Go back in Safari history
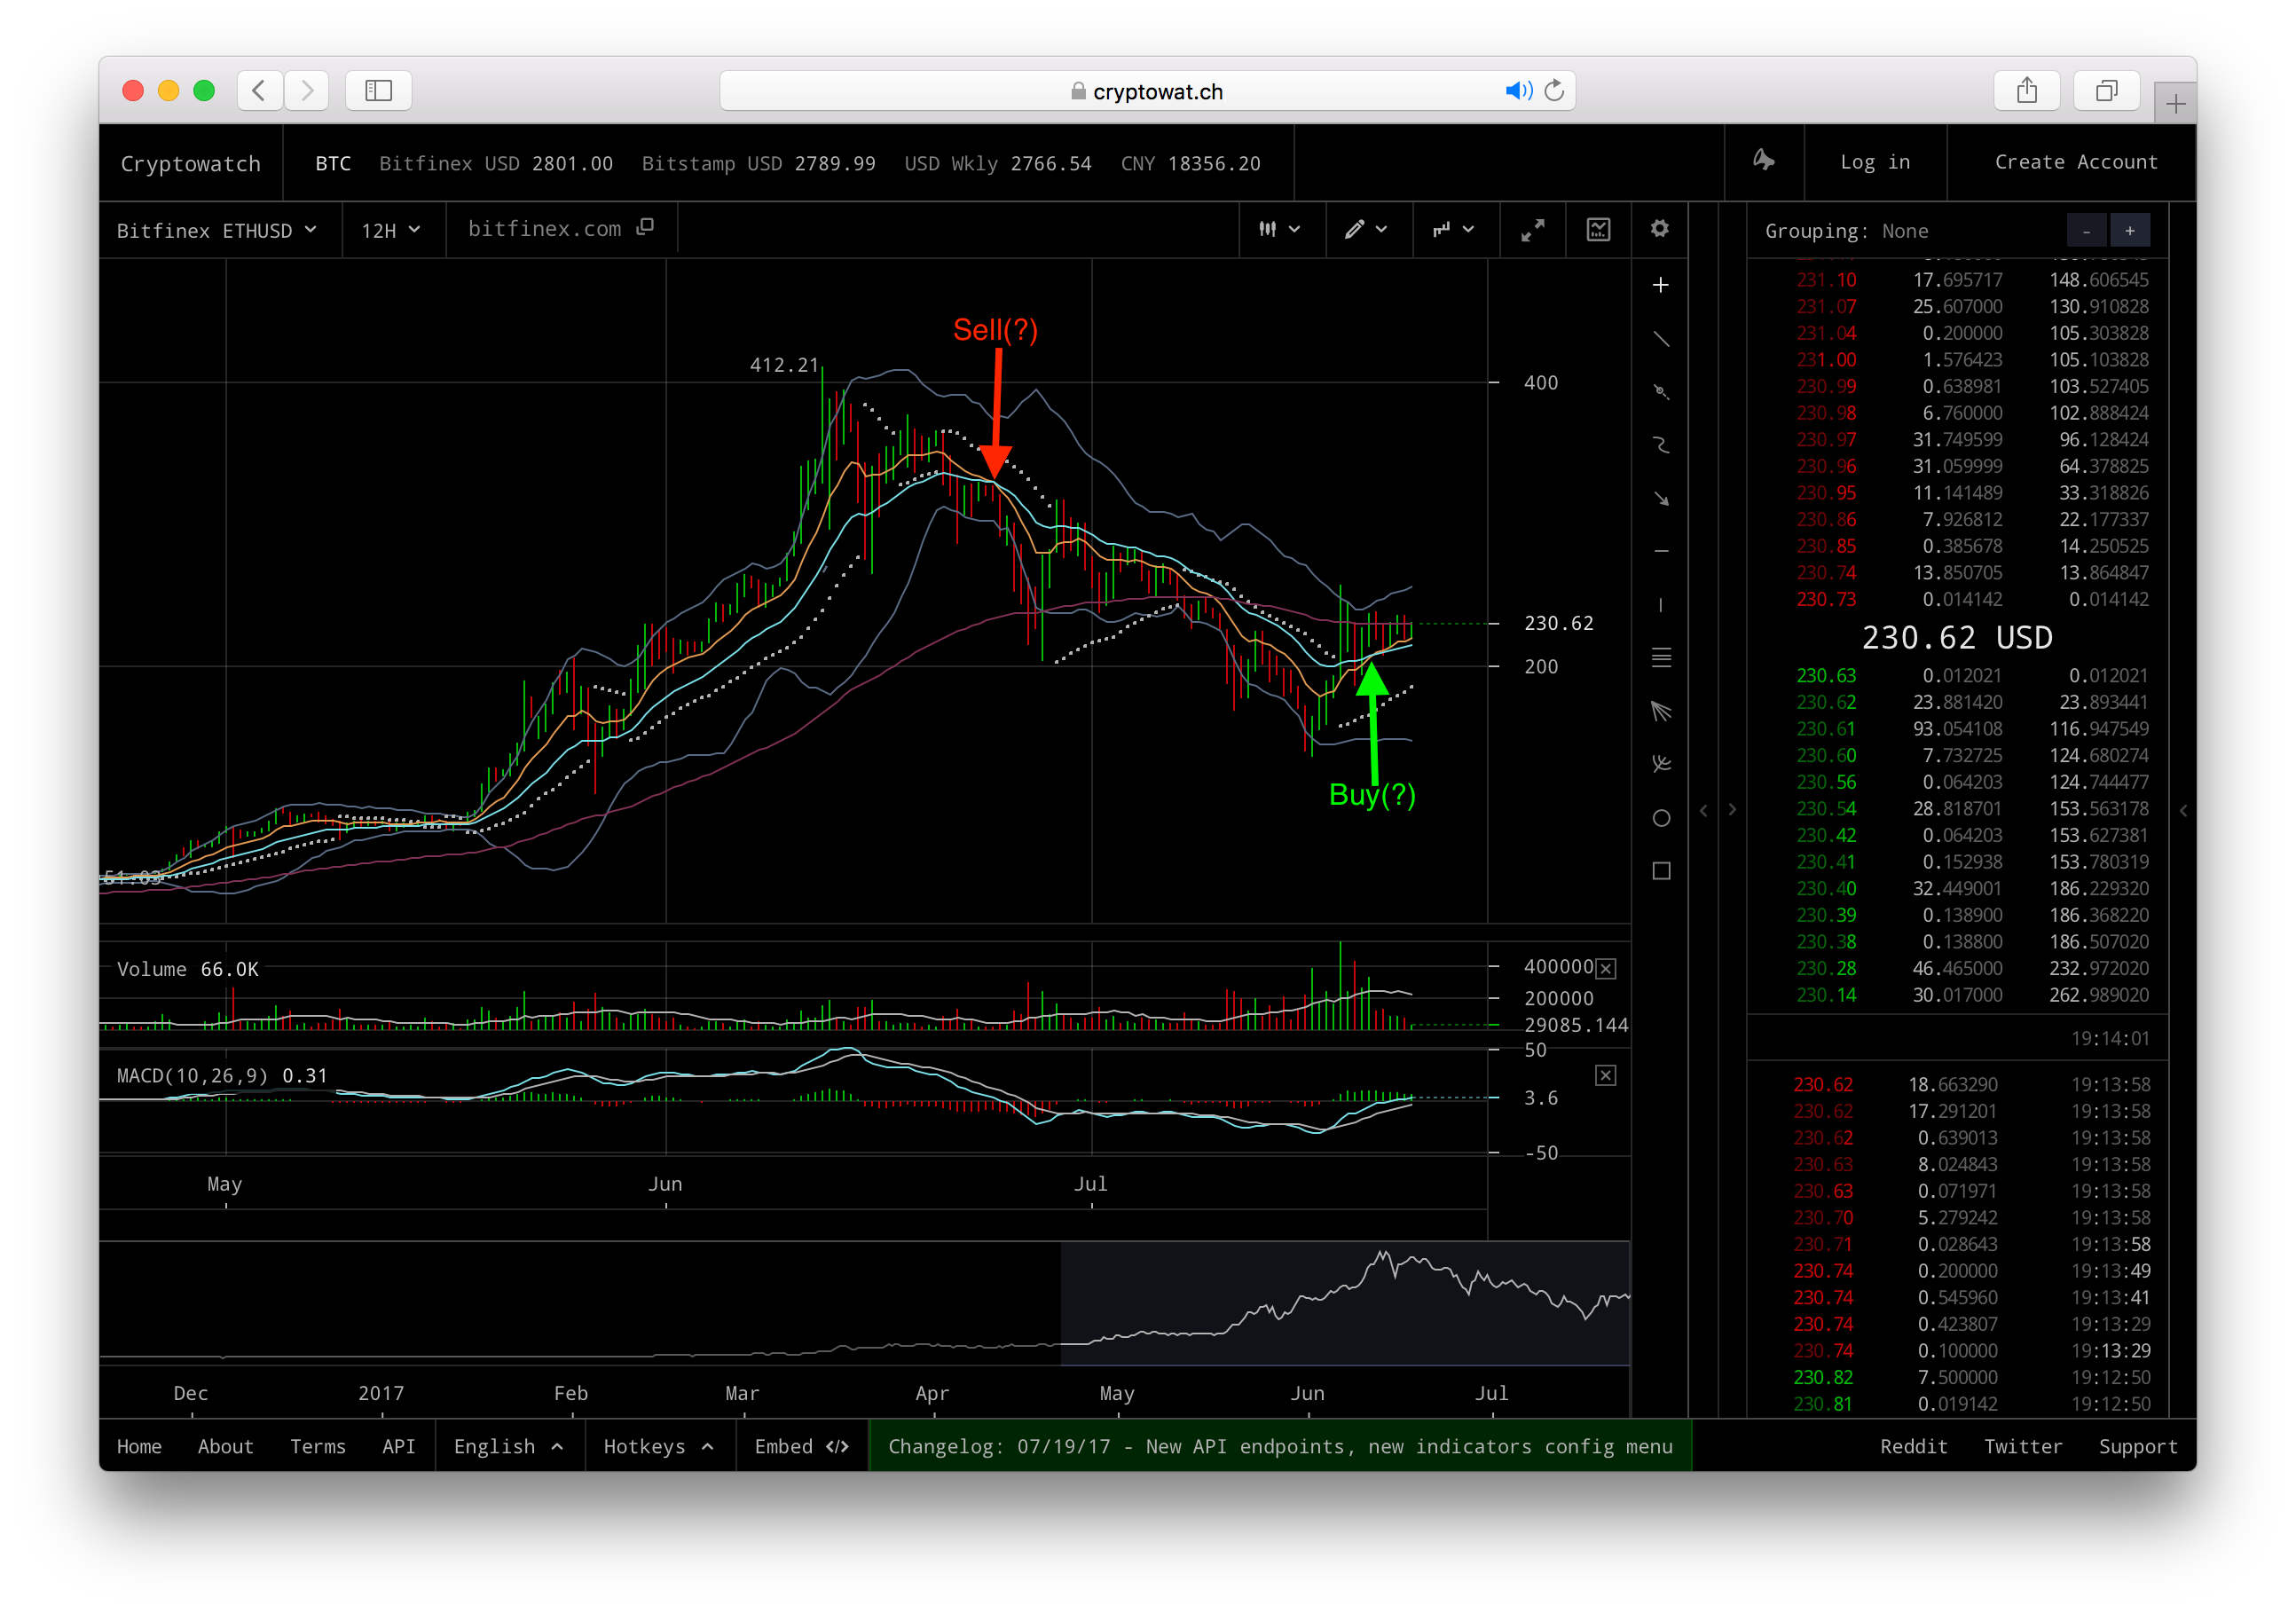The width and height of the screenshot is (2296, 1613). tap(259, 91)
